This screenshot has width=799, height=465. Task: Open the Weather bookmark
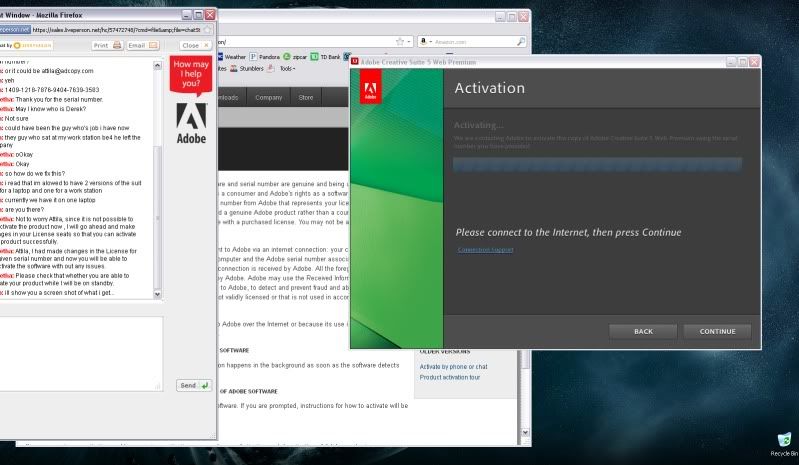tap(231, 57)
